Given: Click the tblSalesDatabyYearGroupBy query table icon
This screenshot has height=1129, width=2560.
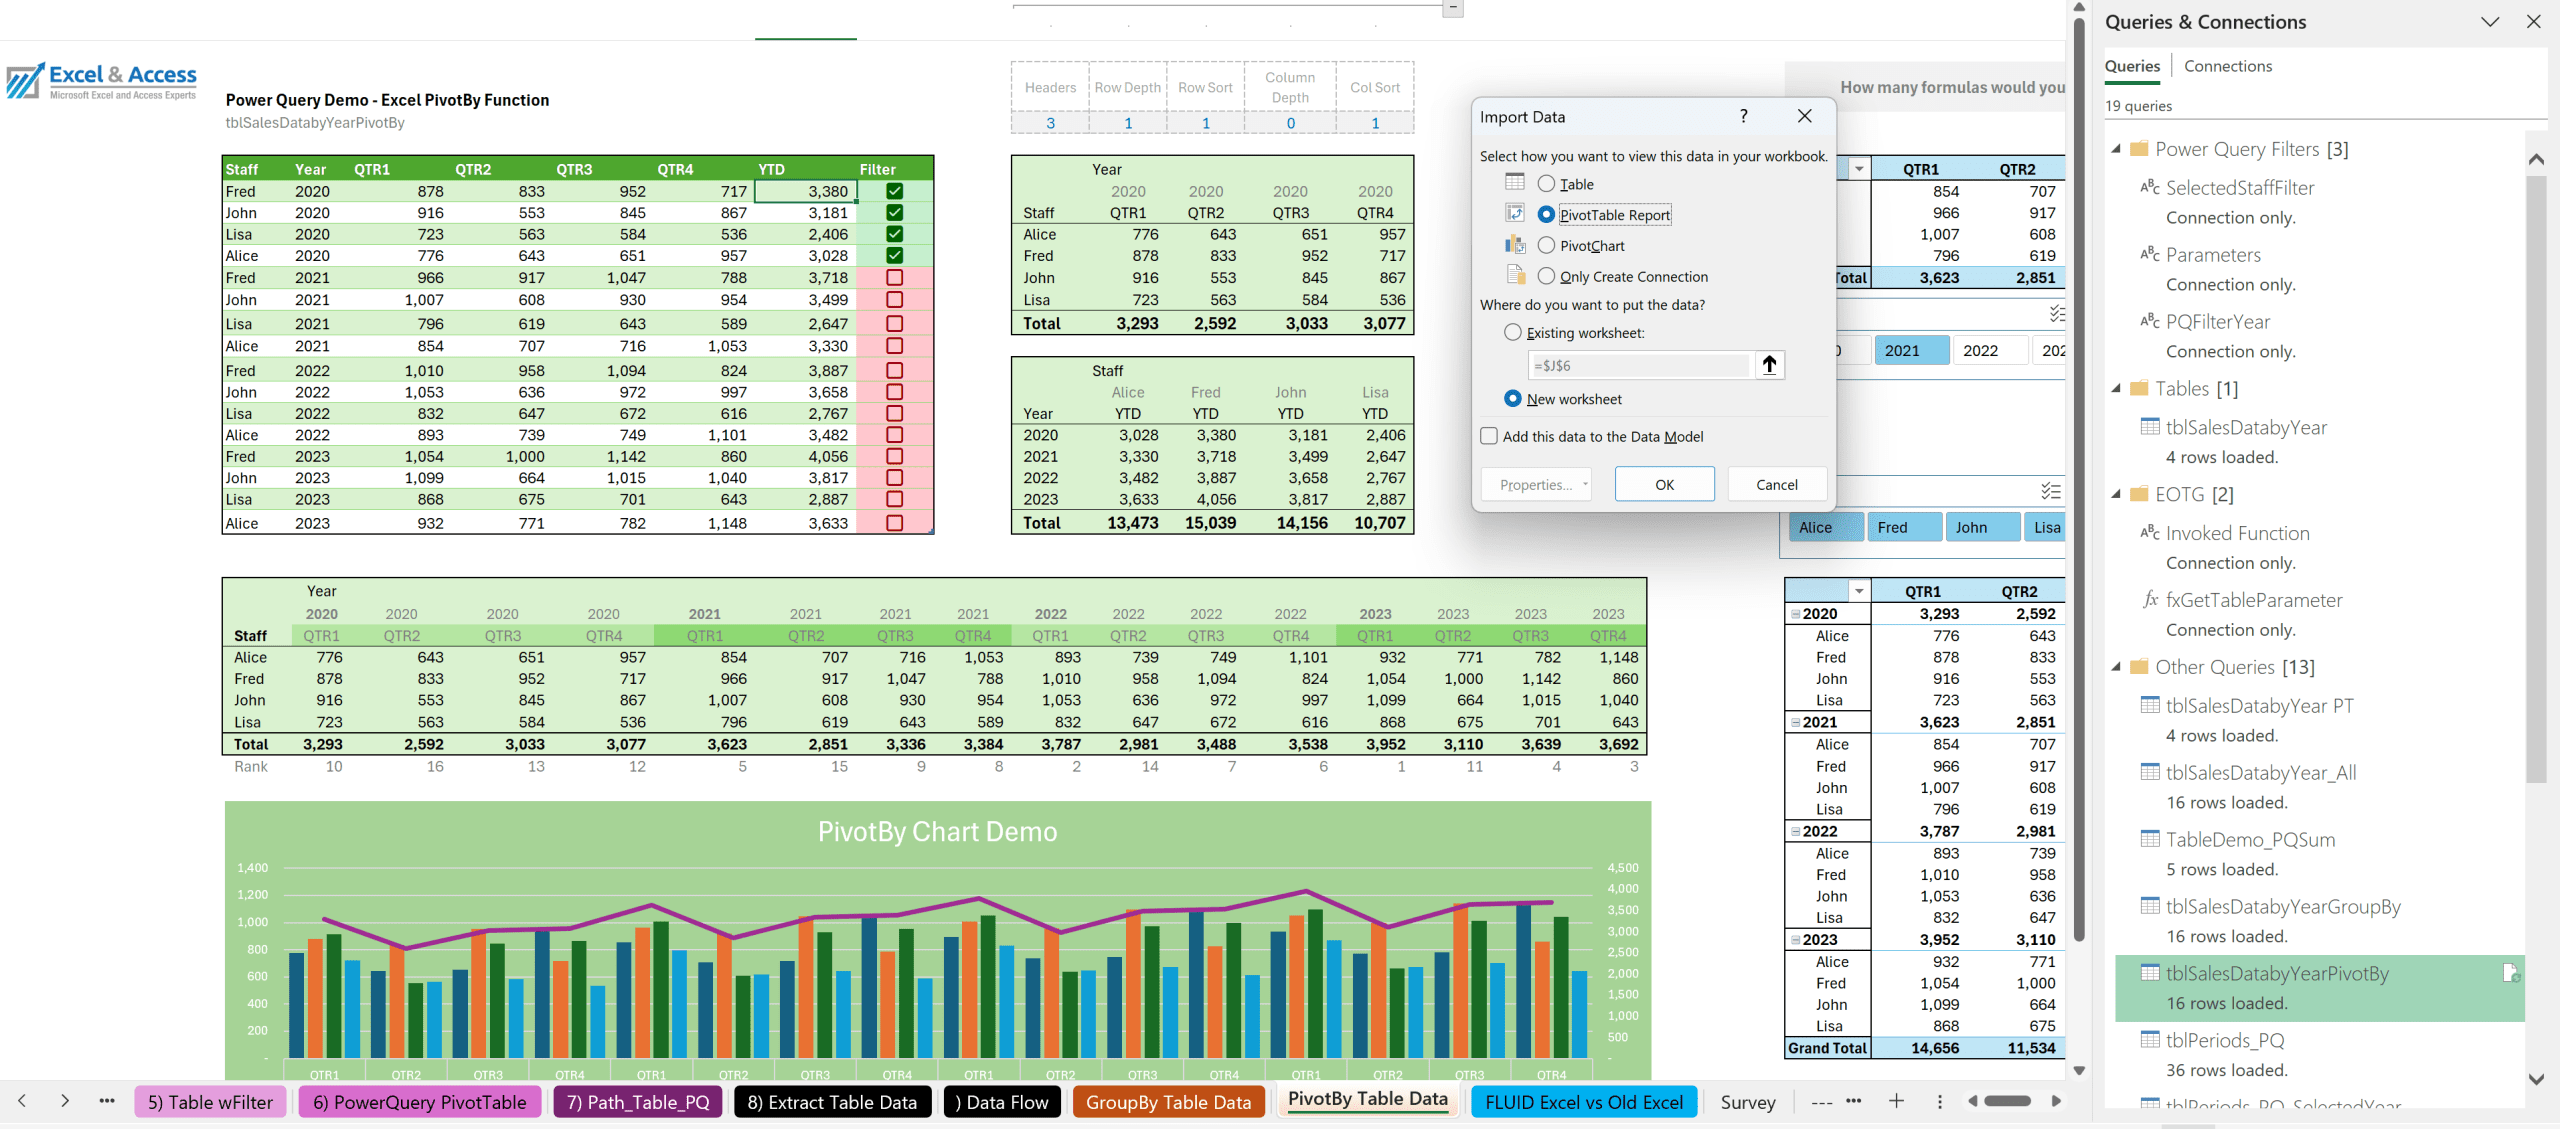Looking at the screenshot, I should pos(2150,906).
